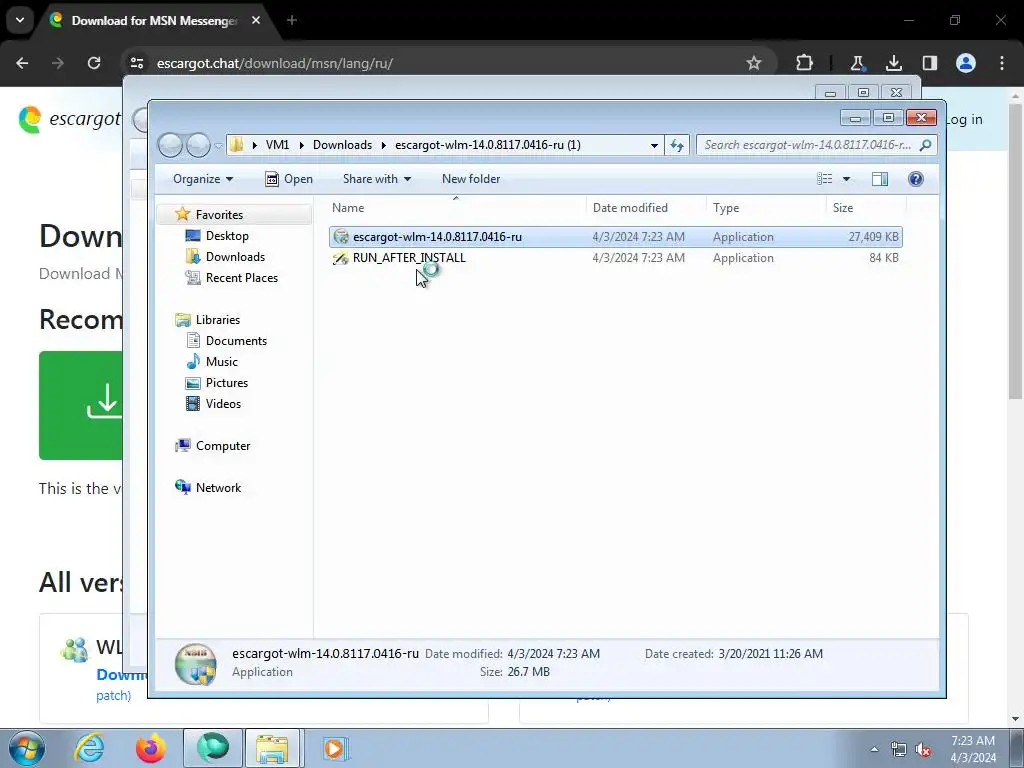Open Downloads in the navigation pane

[235, 257]
